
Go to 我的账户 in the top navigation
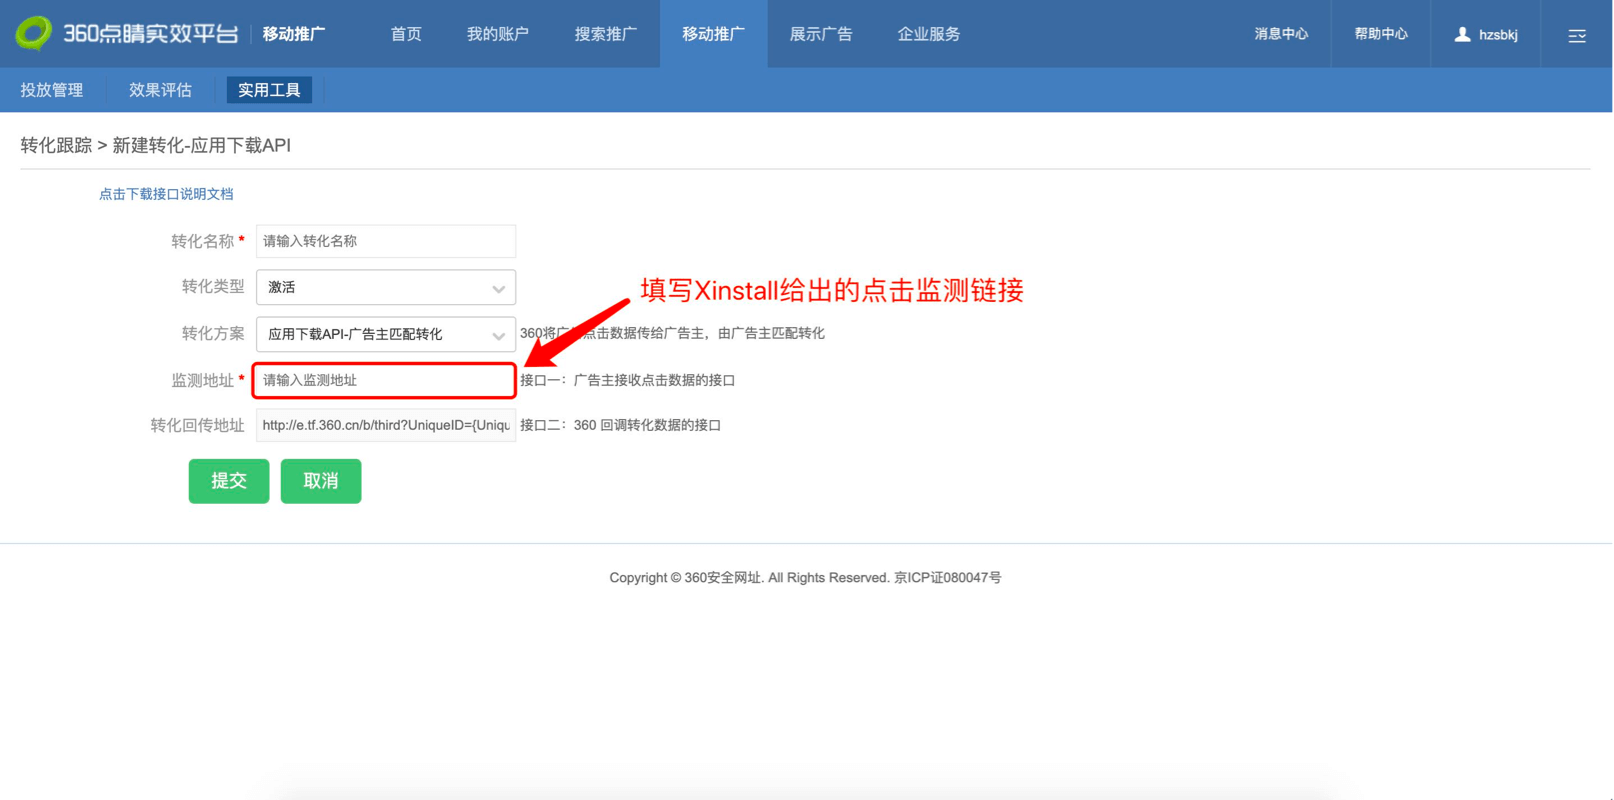(498, 34)
